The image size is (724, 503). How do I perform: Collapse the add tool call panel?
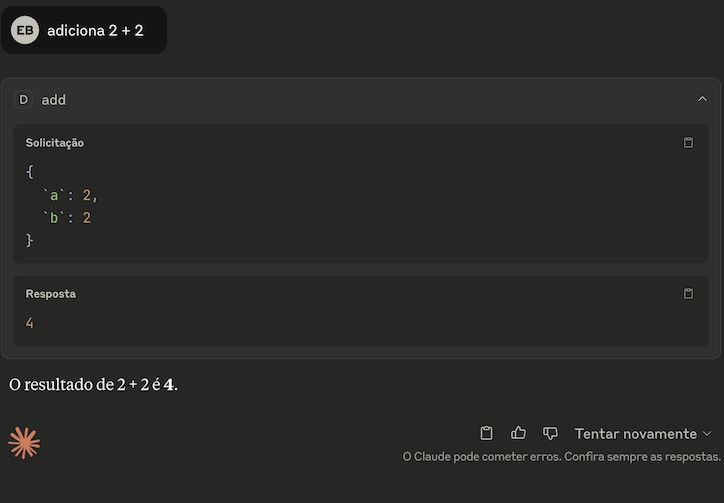tap(702, 99)
